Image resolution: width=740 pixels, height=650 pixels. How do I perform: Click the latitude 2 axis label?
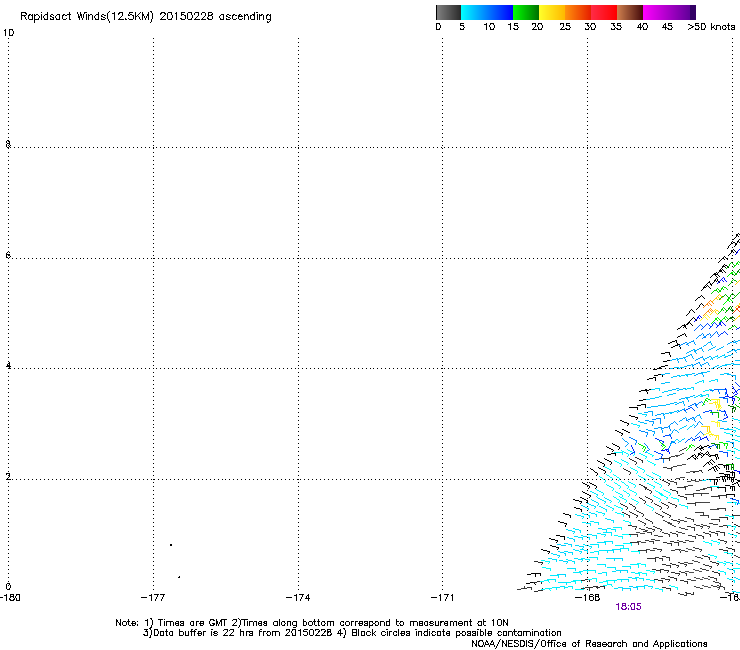point(8,477)
